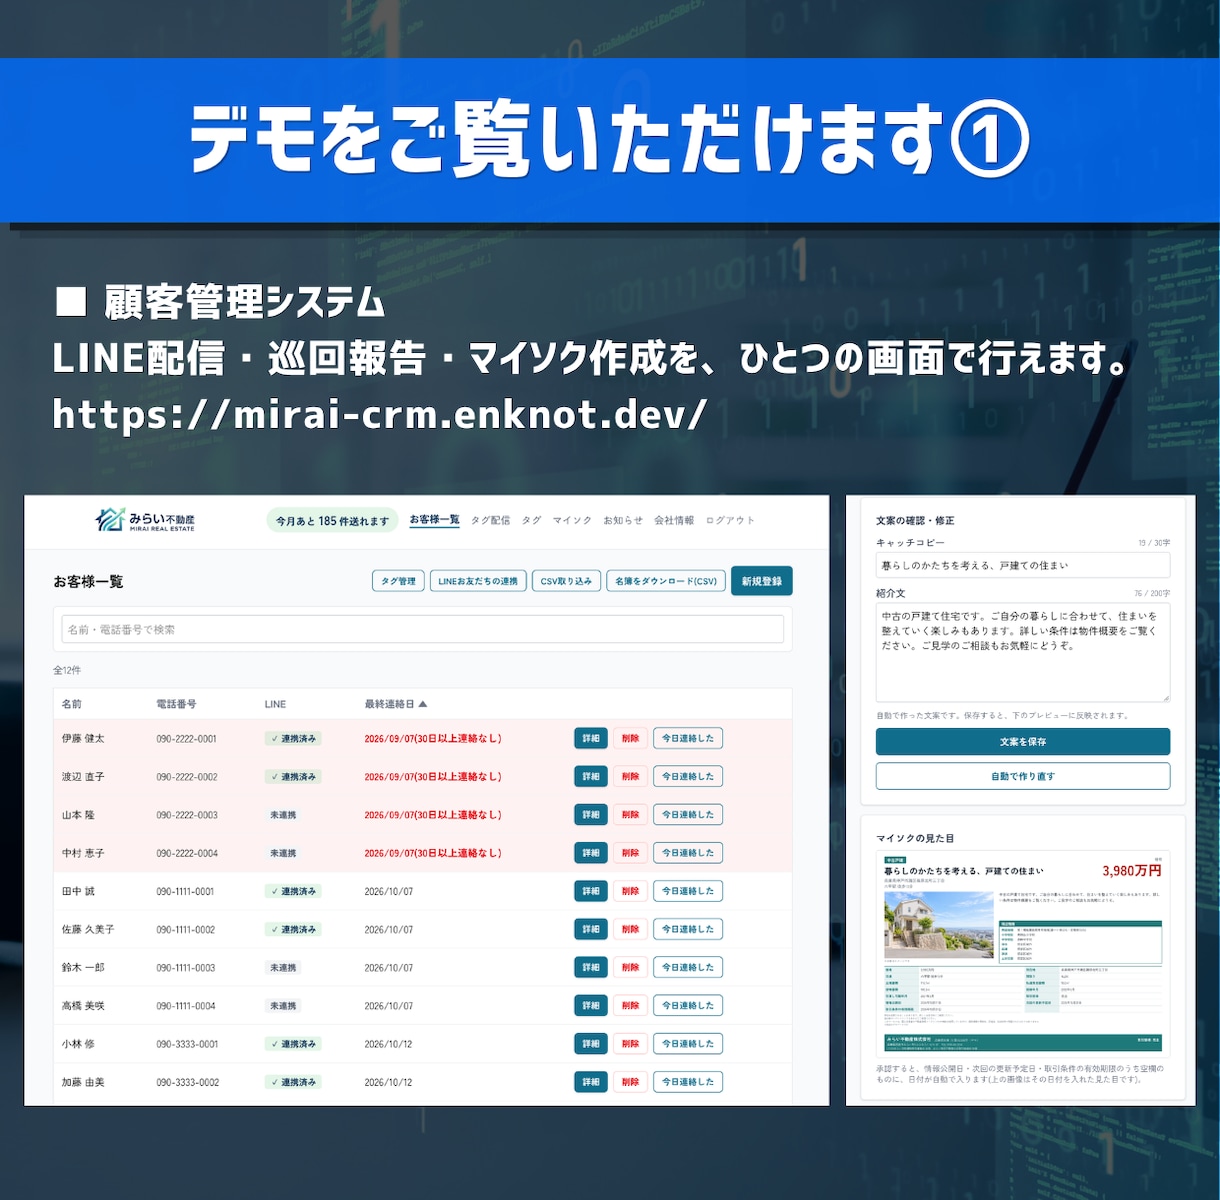Remove 中村 恵子 using 削除
Viewport: 1220px width, 1200px height.
[x=630, y=853]
